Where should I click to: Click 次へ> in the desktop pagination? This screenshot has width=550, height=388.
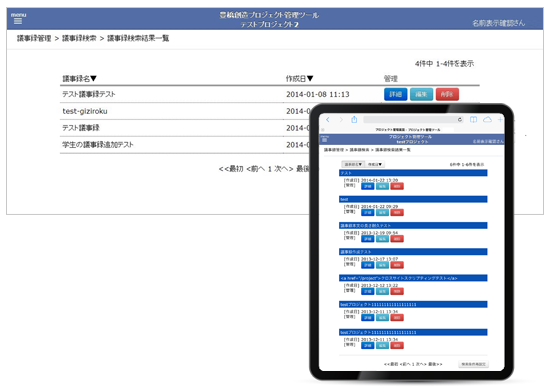click(283, 169)
